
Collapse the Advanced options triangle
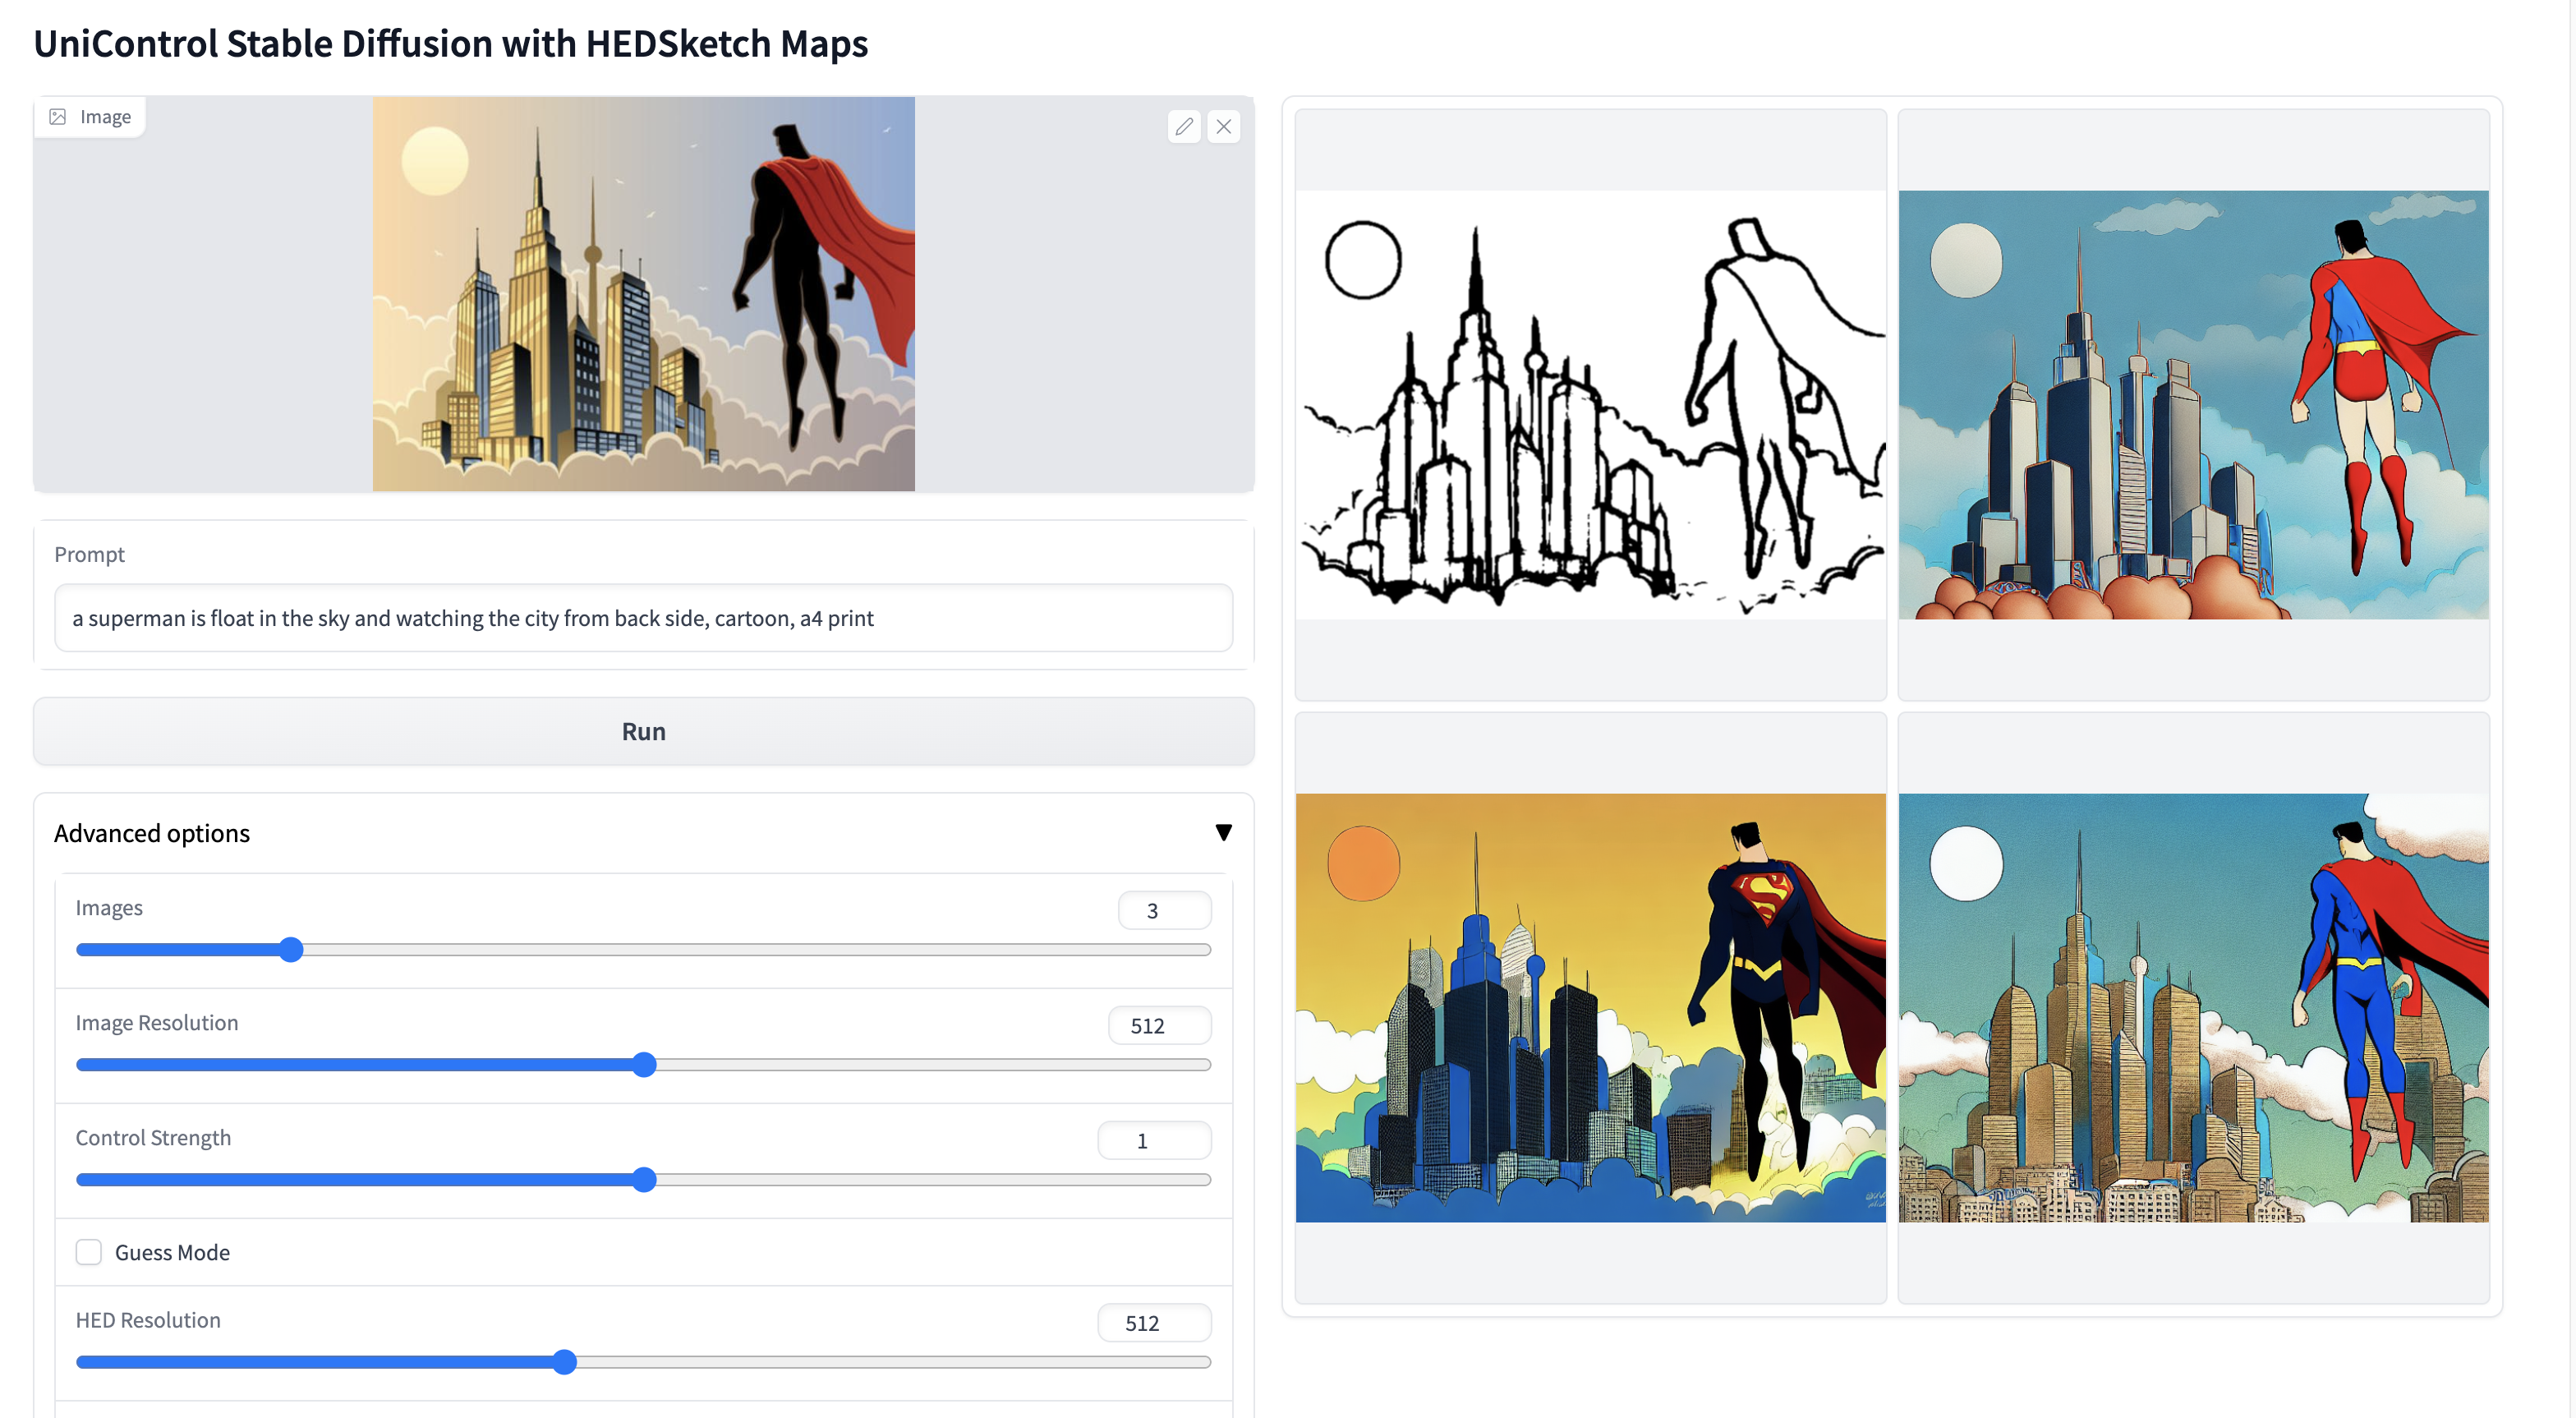coord(1223,833)
